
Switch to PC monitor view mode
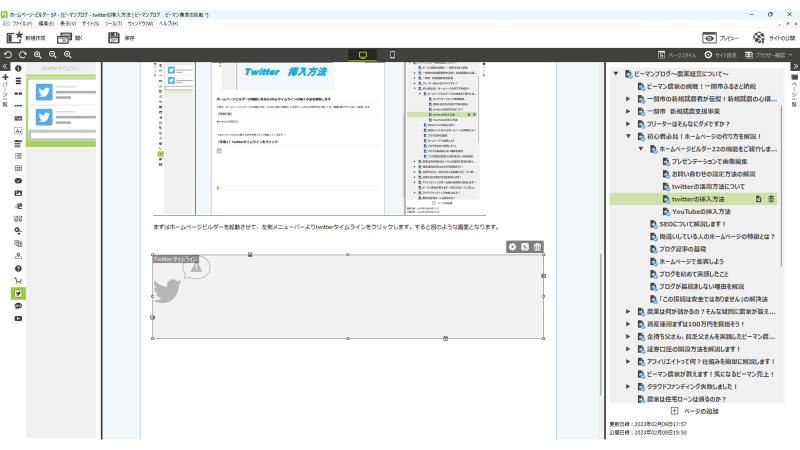click(362, 54)
